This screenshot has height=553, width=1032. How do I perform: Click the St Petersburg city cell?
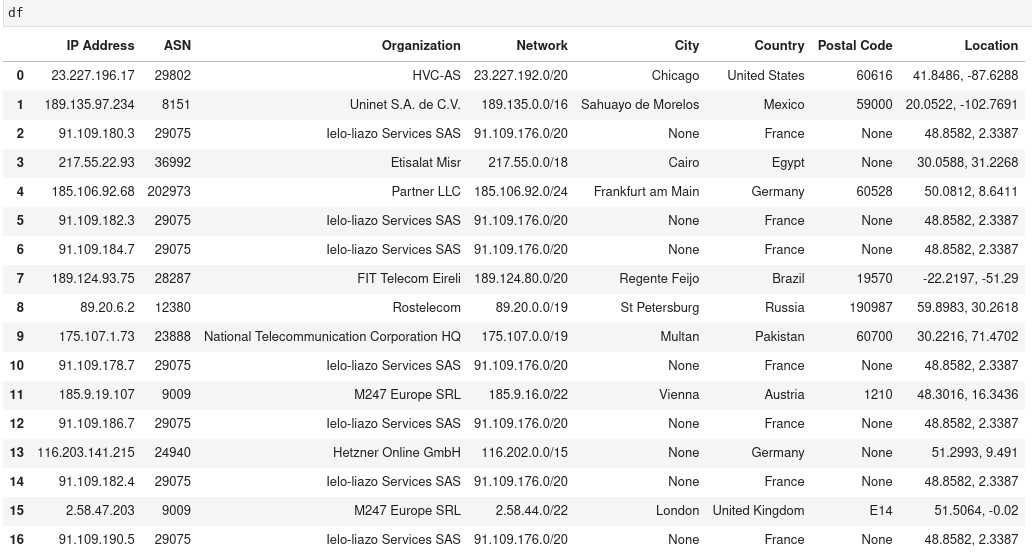pyautogui.click(x=659, y=307)
